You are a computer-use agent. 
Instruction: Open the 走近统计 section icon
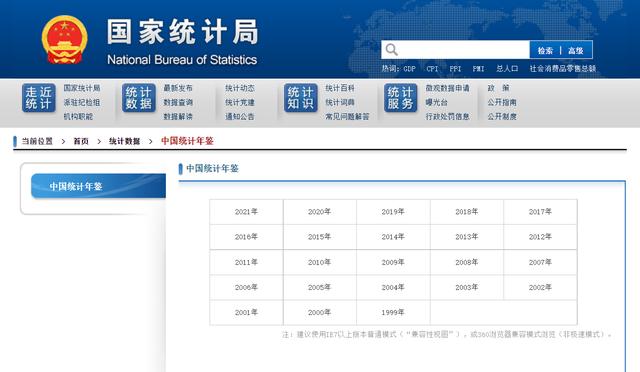point(38,98)
